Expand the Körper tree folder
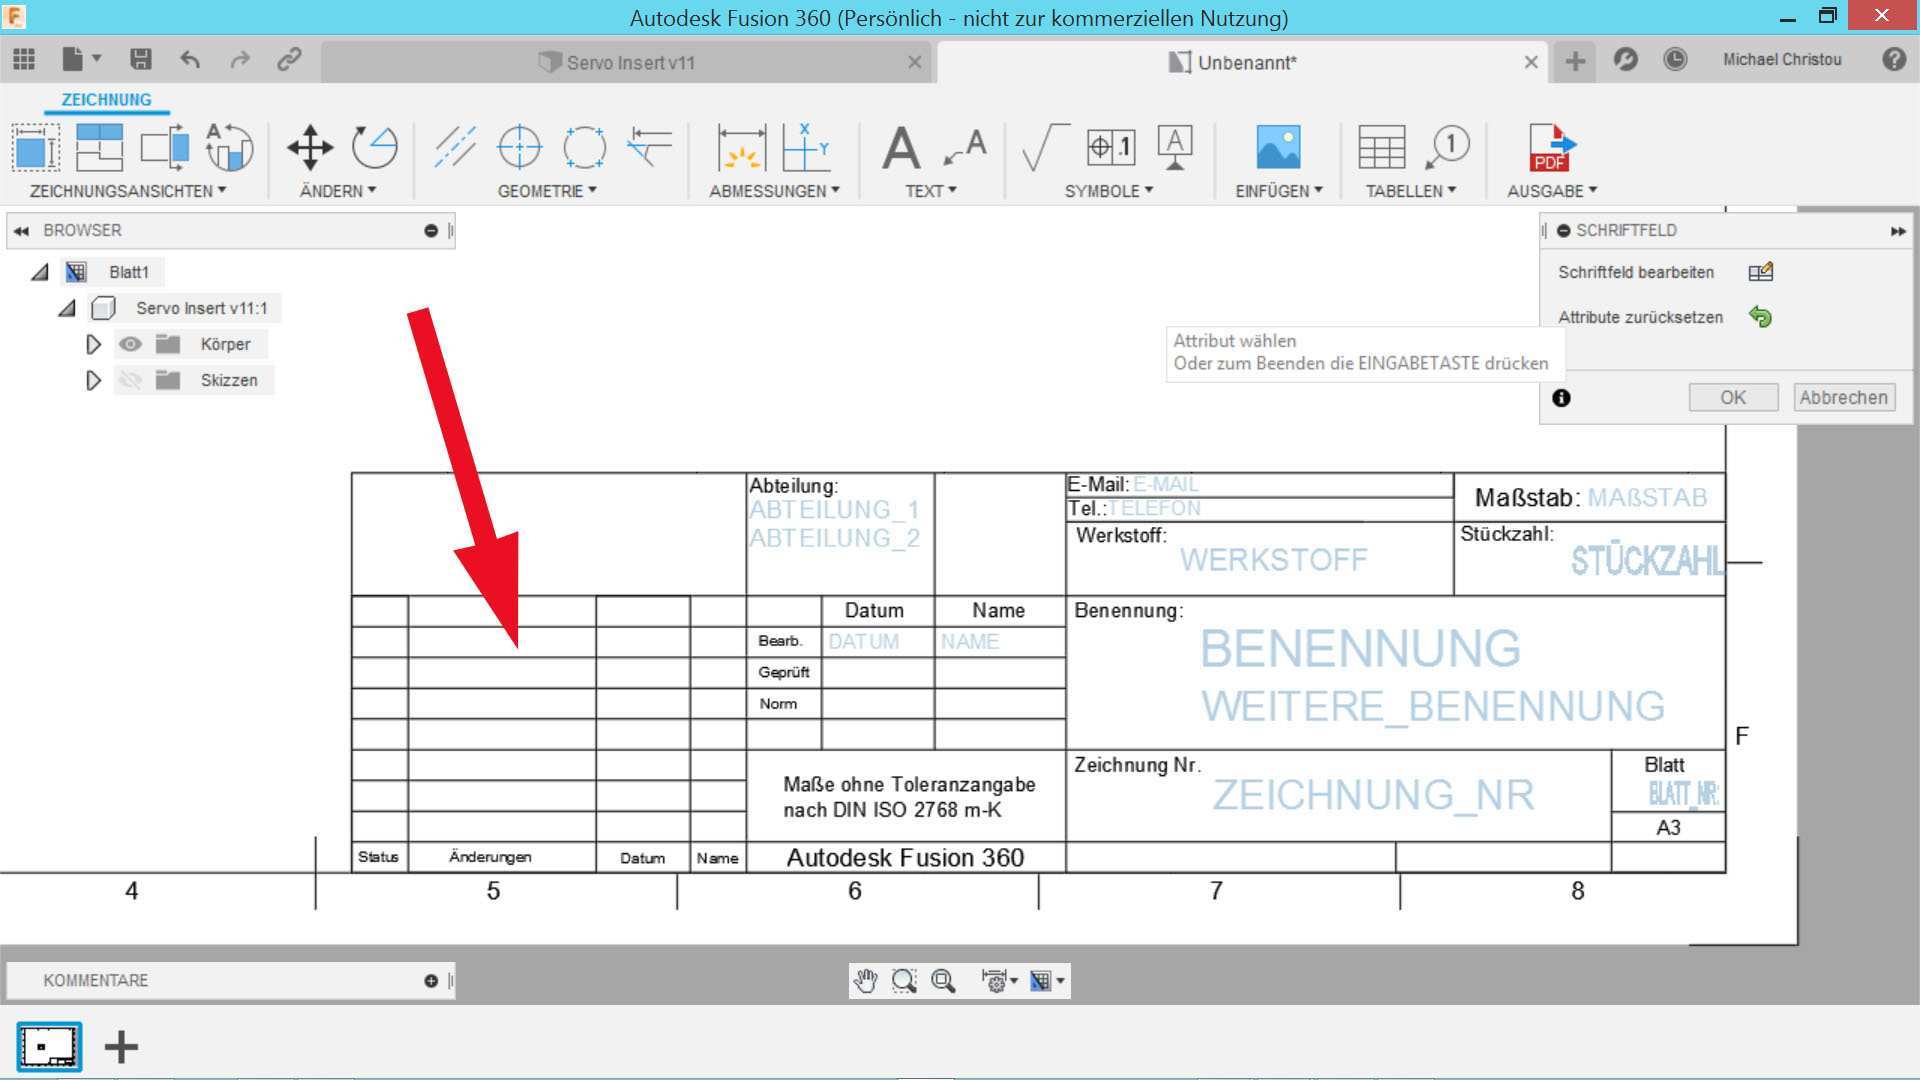Viewport: 1920px width, 1080px height. click(93, 344)
